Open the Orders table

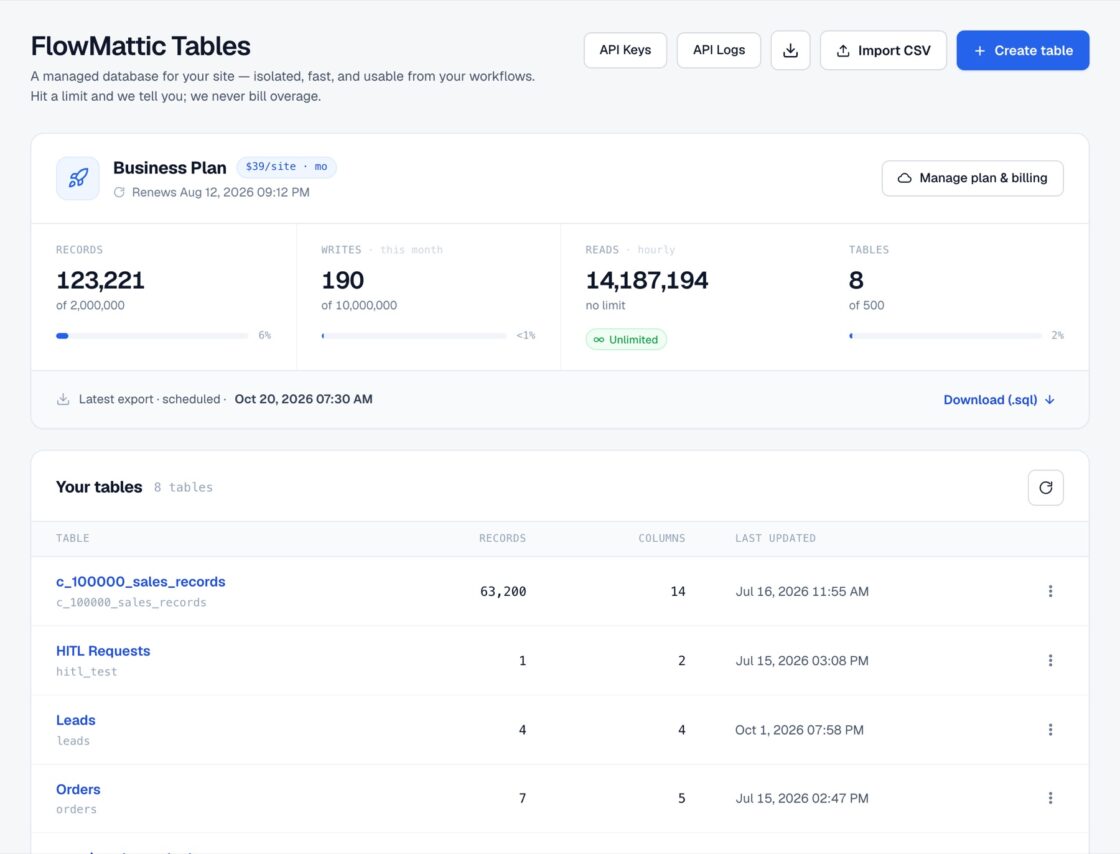coord(78,789)
